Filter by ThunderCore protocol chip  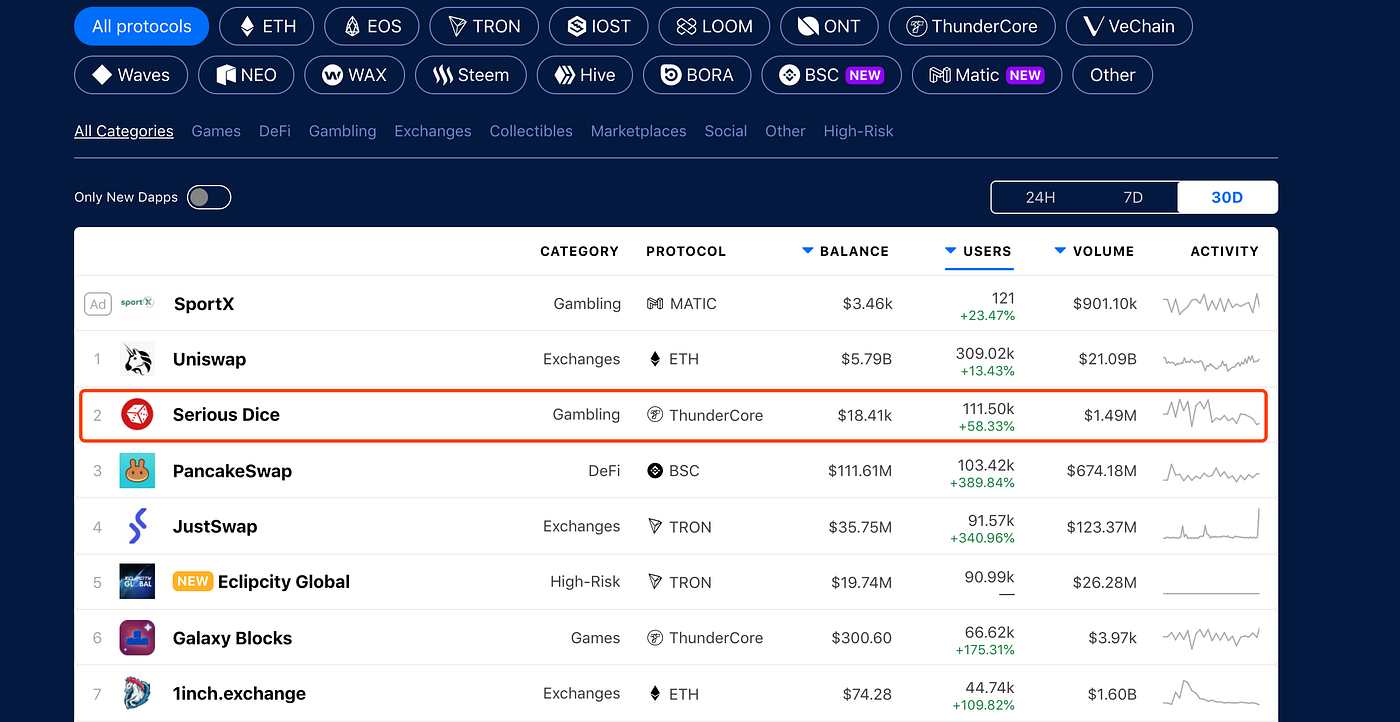pyautogui.click(x=972, y=27)
